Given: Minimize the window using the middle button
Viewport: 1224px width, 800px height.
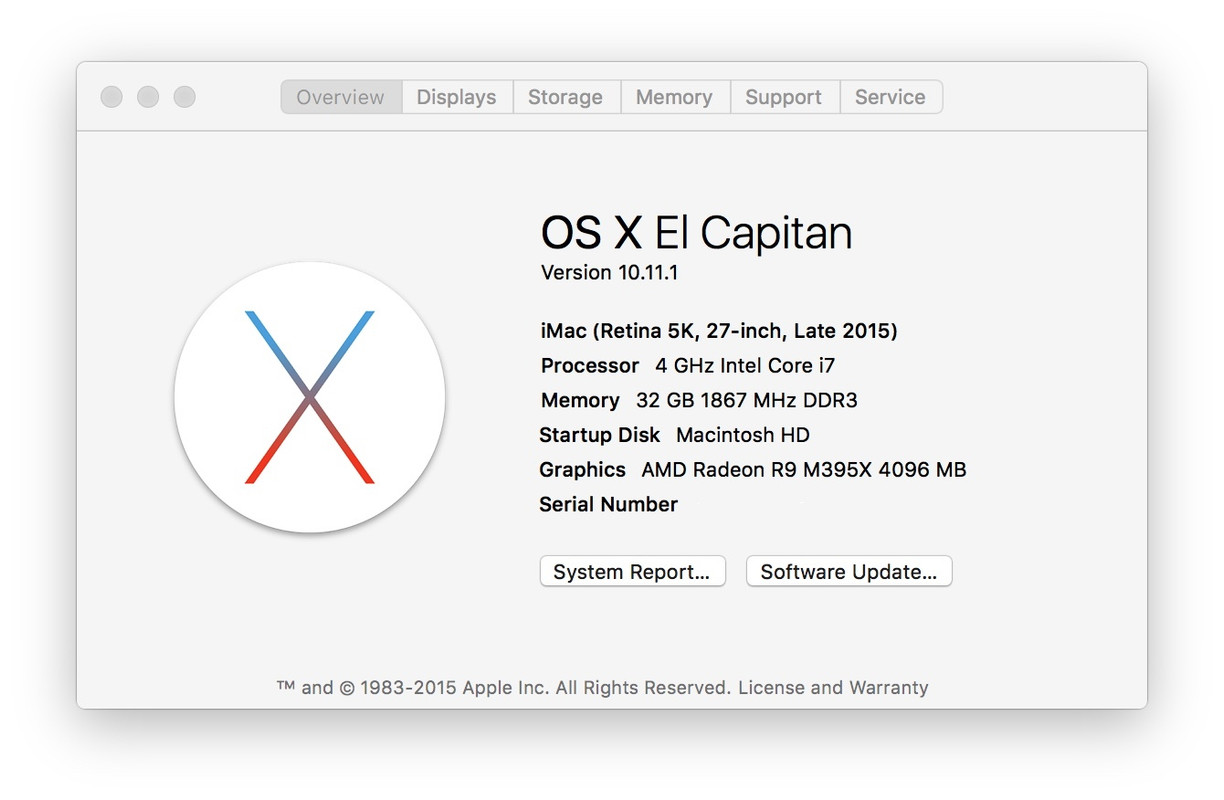Looking at the screenshot, I should pyautogui.click(x=148, y=97).
